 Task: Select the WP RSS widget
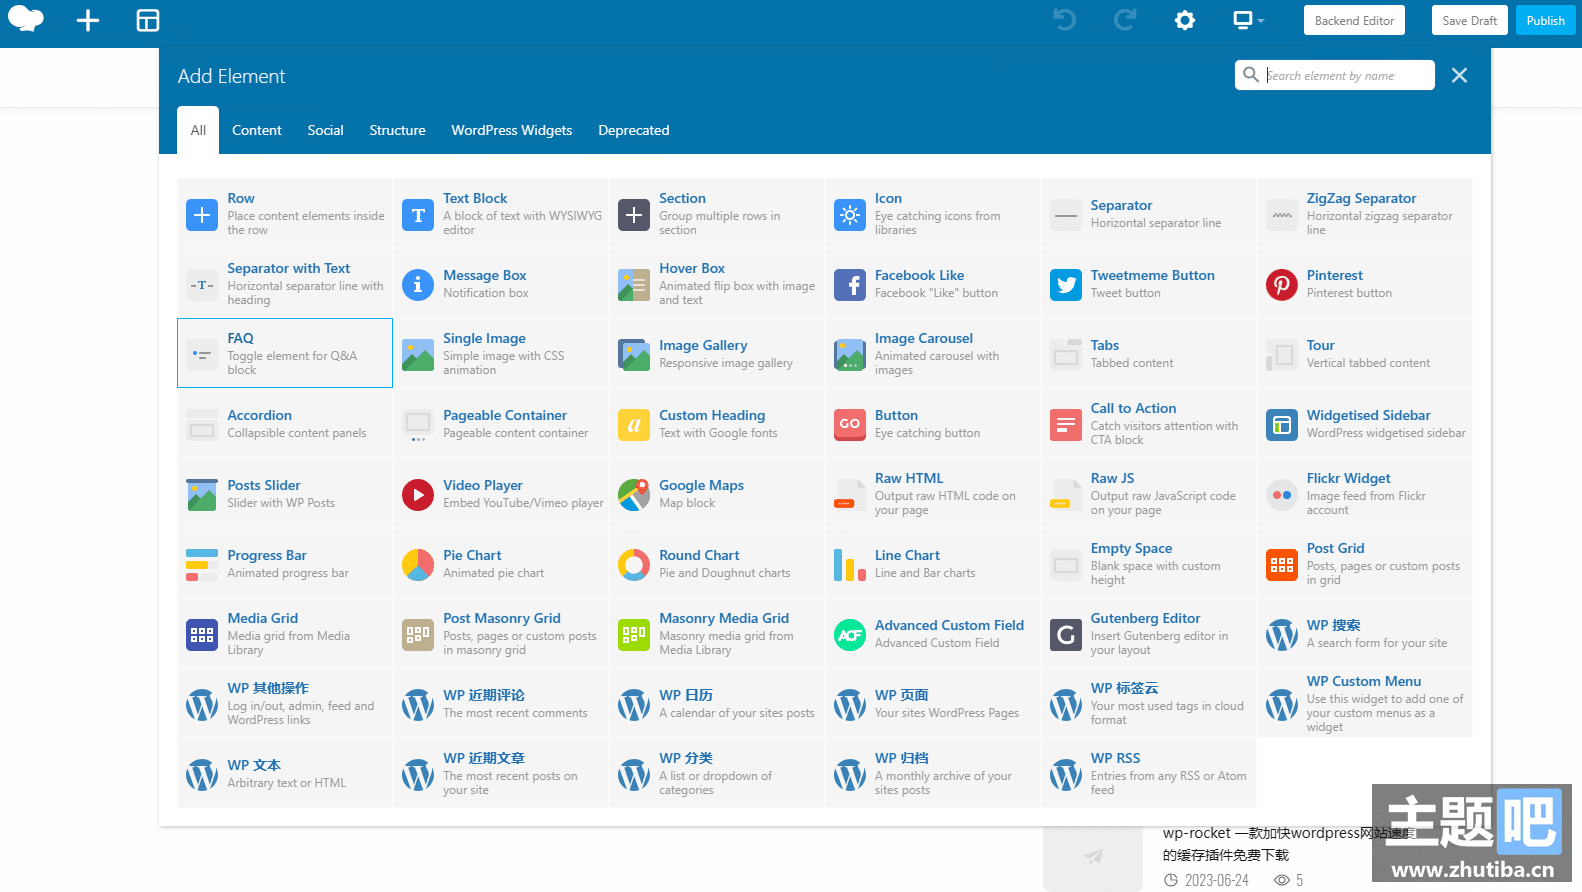tap(1149, 773)
